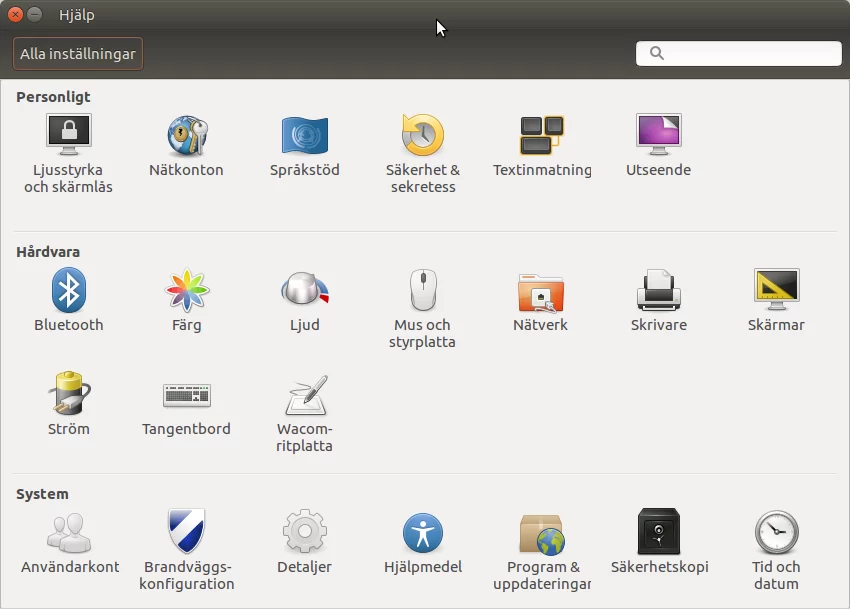This screenshot has width=850, height=609.
Task: Launch Textinmatning settings
Action: [x=542, y=135]
